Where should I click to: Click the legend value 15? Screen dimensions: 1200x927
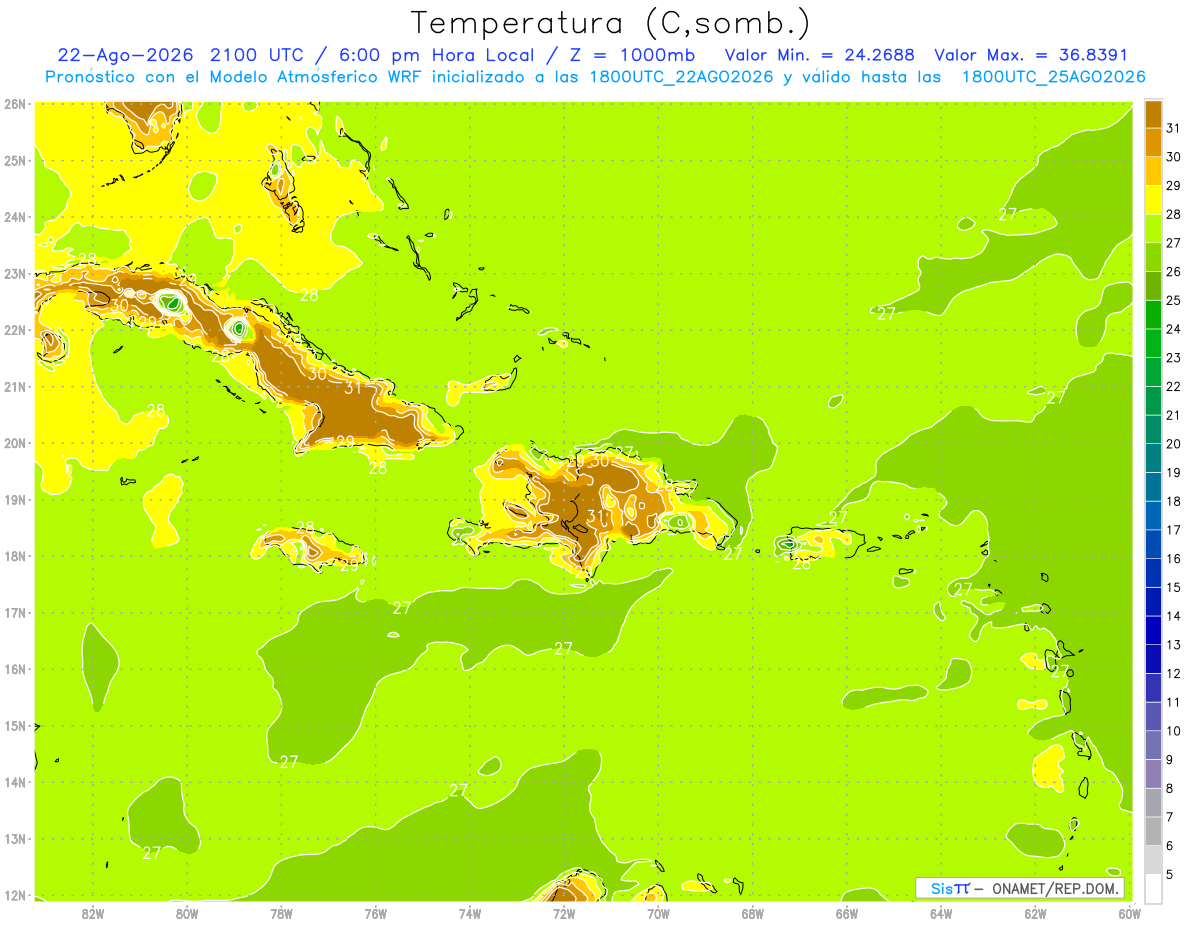1174,587
